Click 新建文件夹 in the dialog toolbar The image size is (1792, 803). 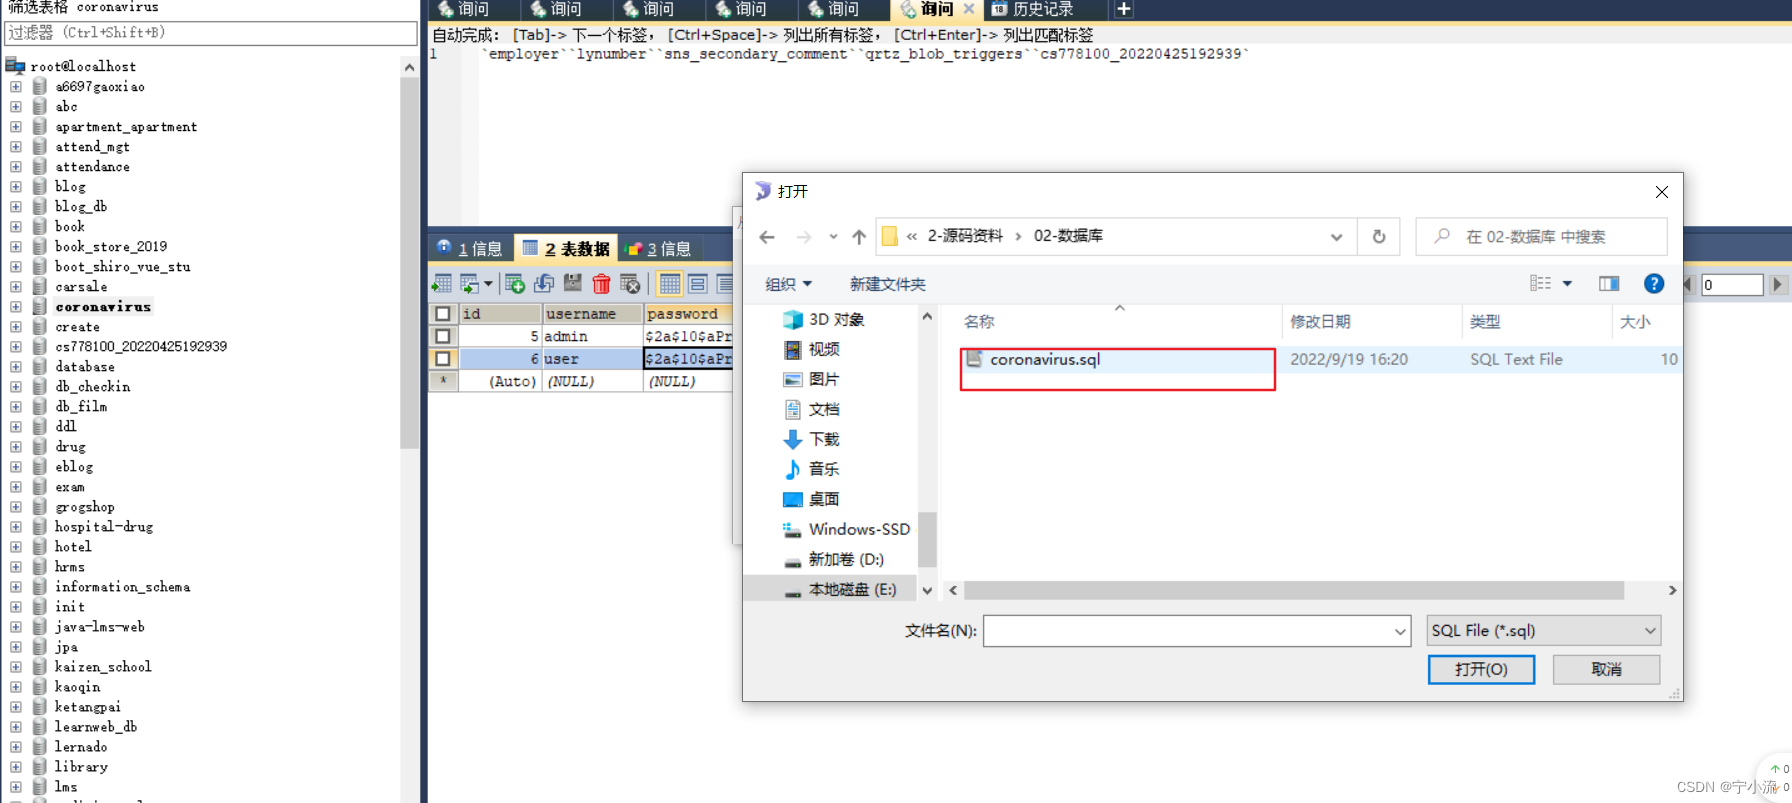(888, 284)
